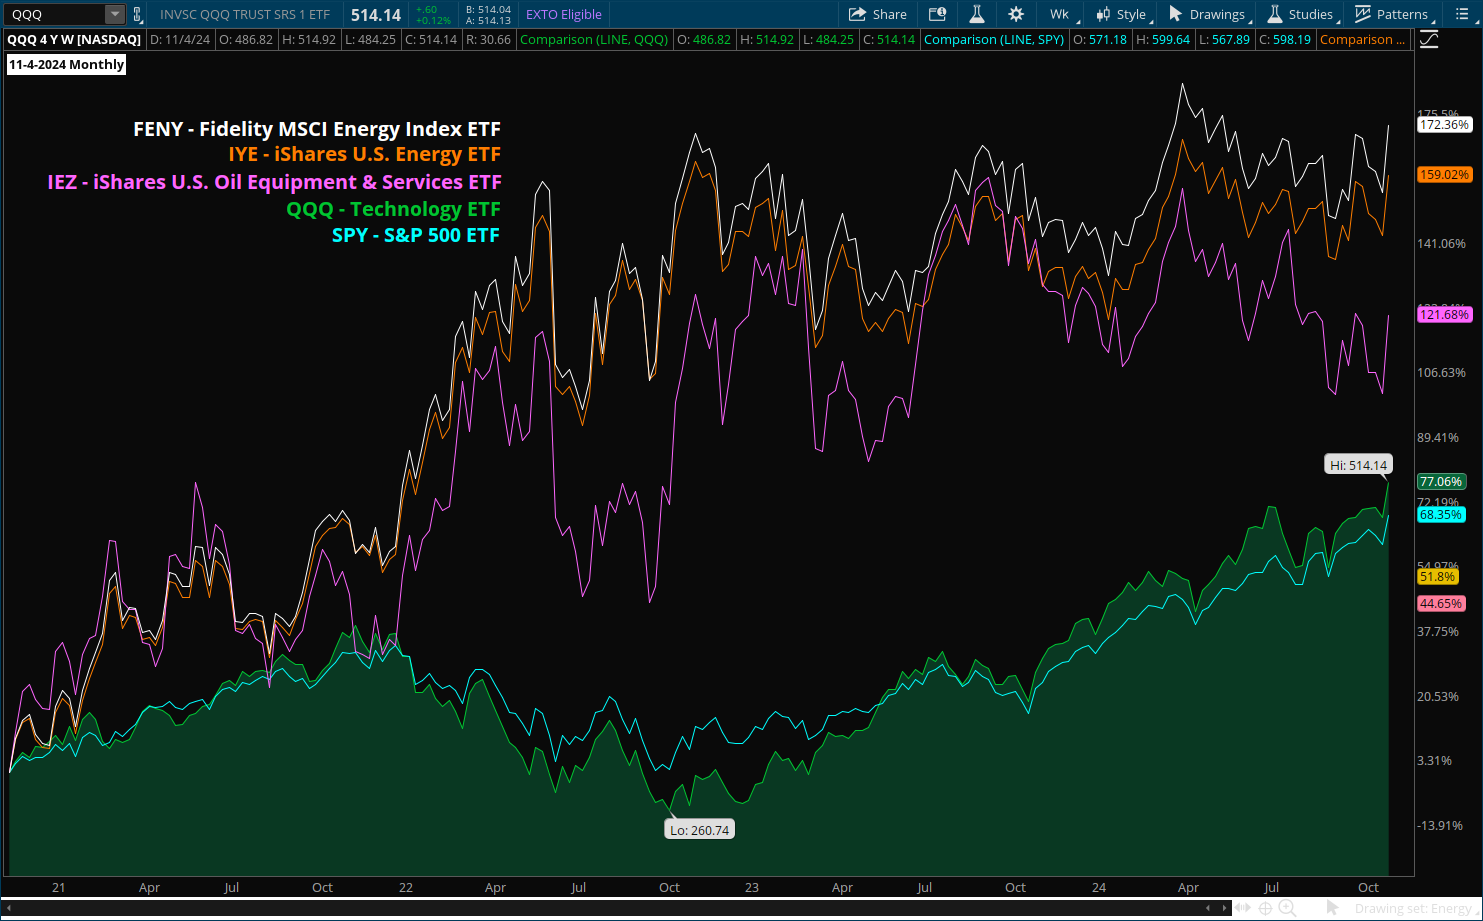This screenshot has width=1483, height=921.
Task: Click the scrollbar's far-left arrow
Action: click(x=8, y=908)
